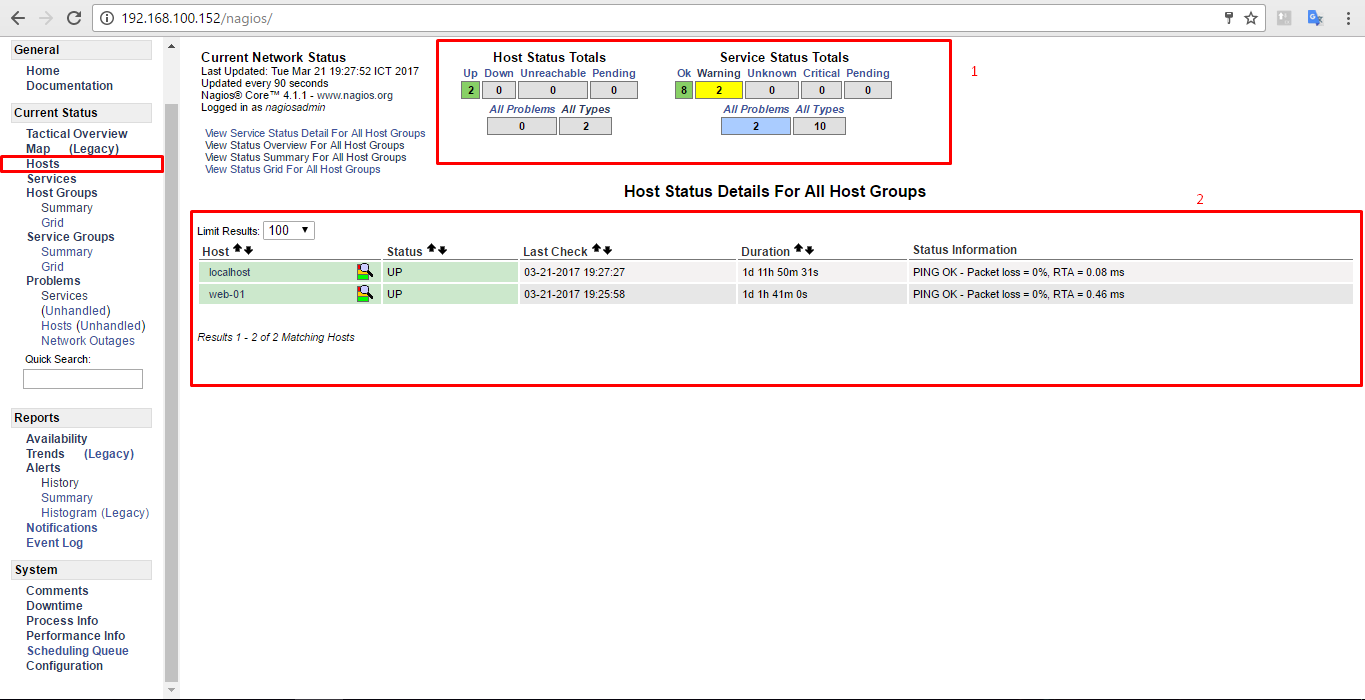Sort Duration descending with down arrow
Image resolution: width=1365 pixels, height=700 pixels.
tap(809, 249)
